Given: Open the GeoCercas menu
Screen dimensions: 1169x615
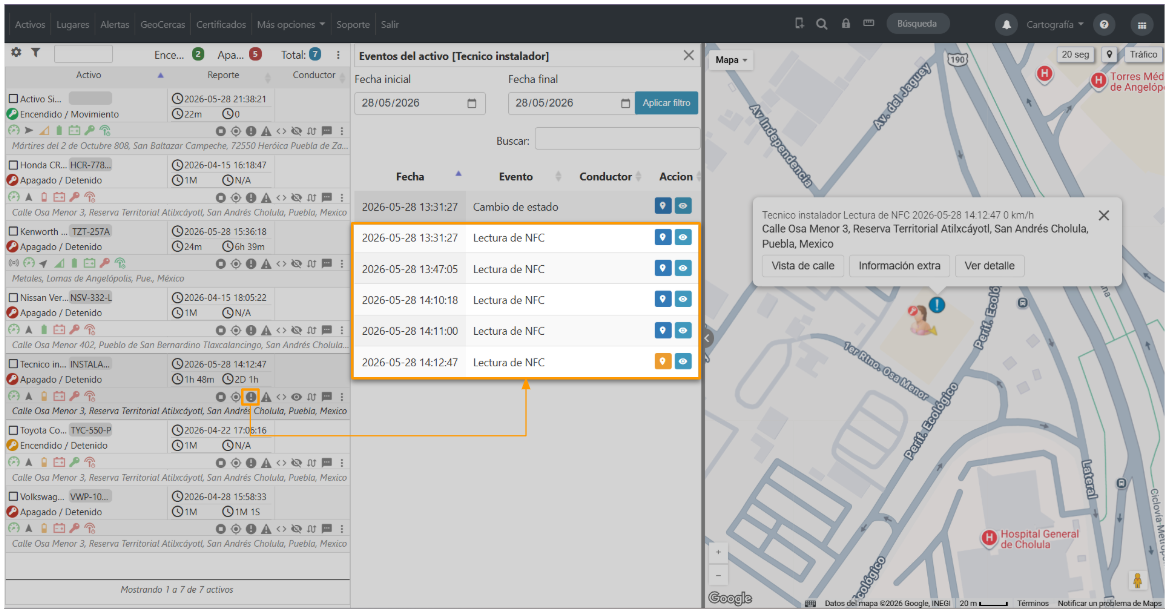Looking at the screenshot, I should (163, 25).
